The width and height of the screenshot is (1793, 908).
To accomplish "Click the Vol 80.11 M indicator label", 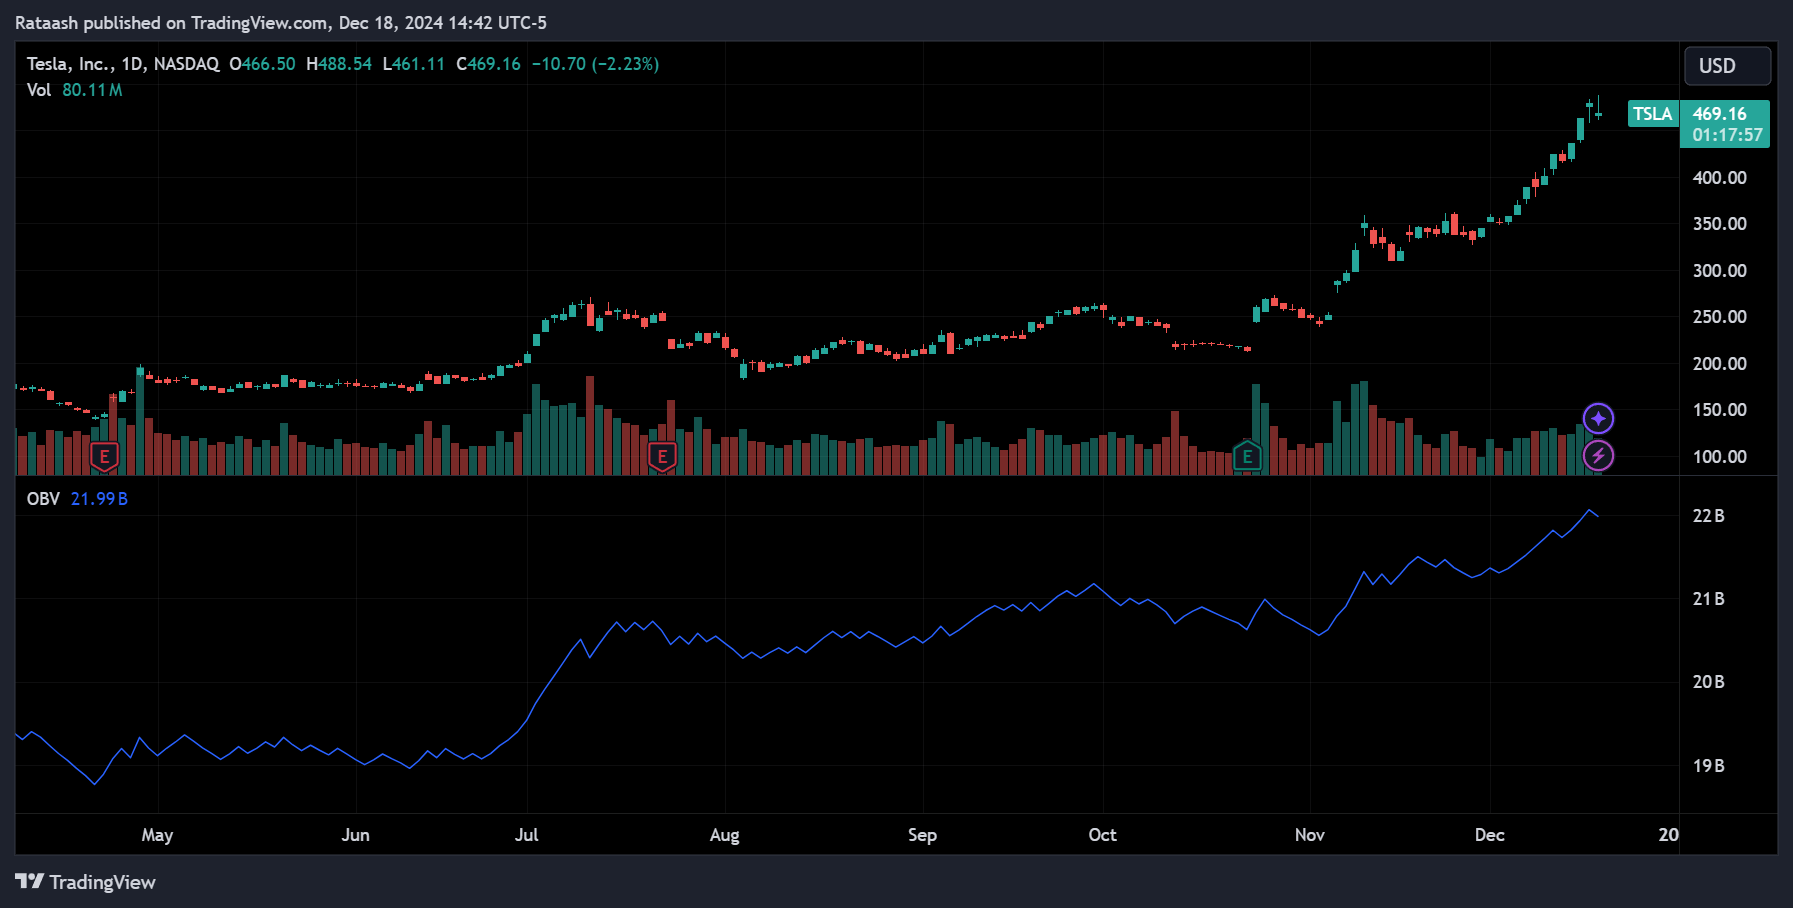I will [74, 90].
